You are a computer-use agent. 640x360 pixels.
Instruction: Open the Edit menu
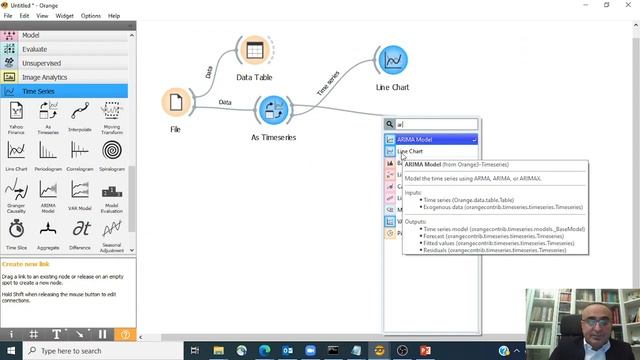pyautogui.click(x=24, y=16)
